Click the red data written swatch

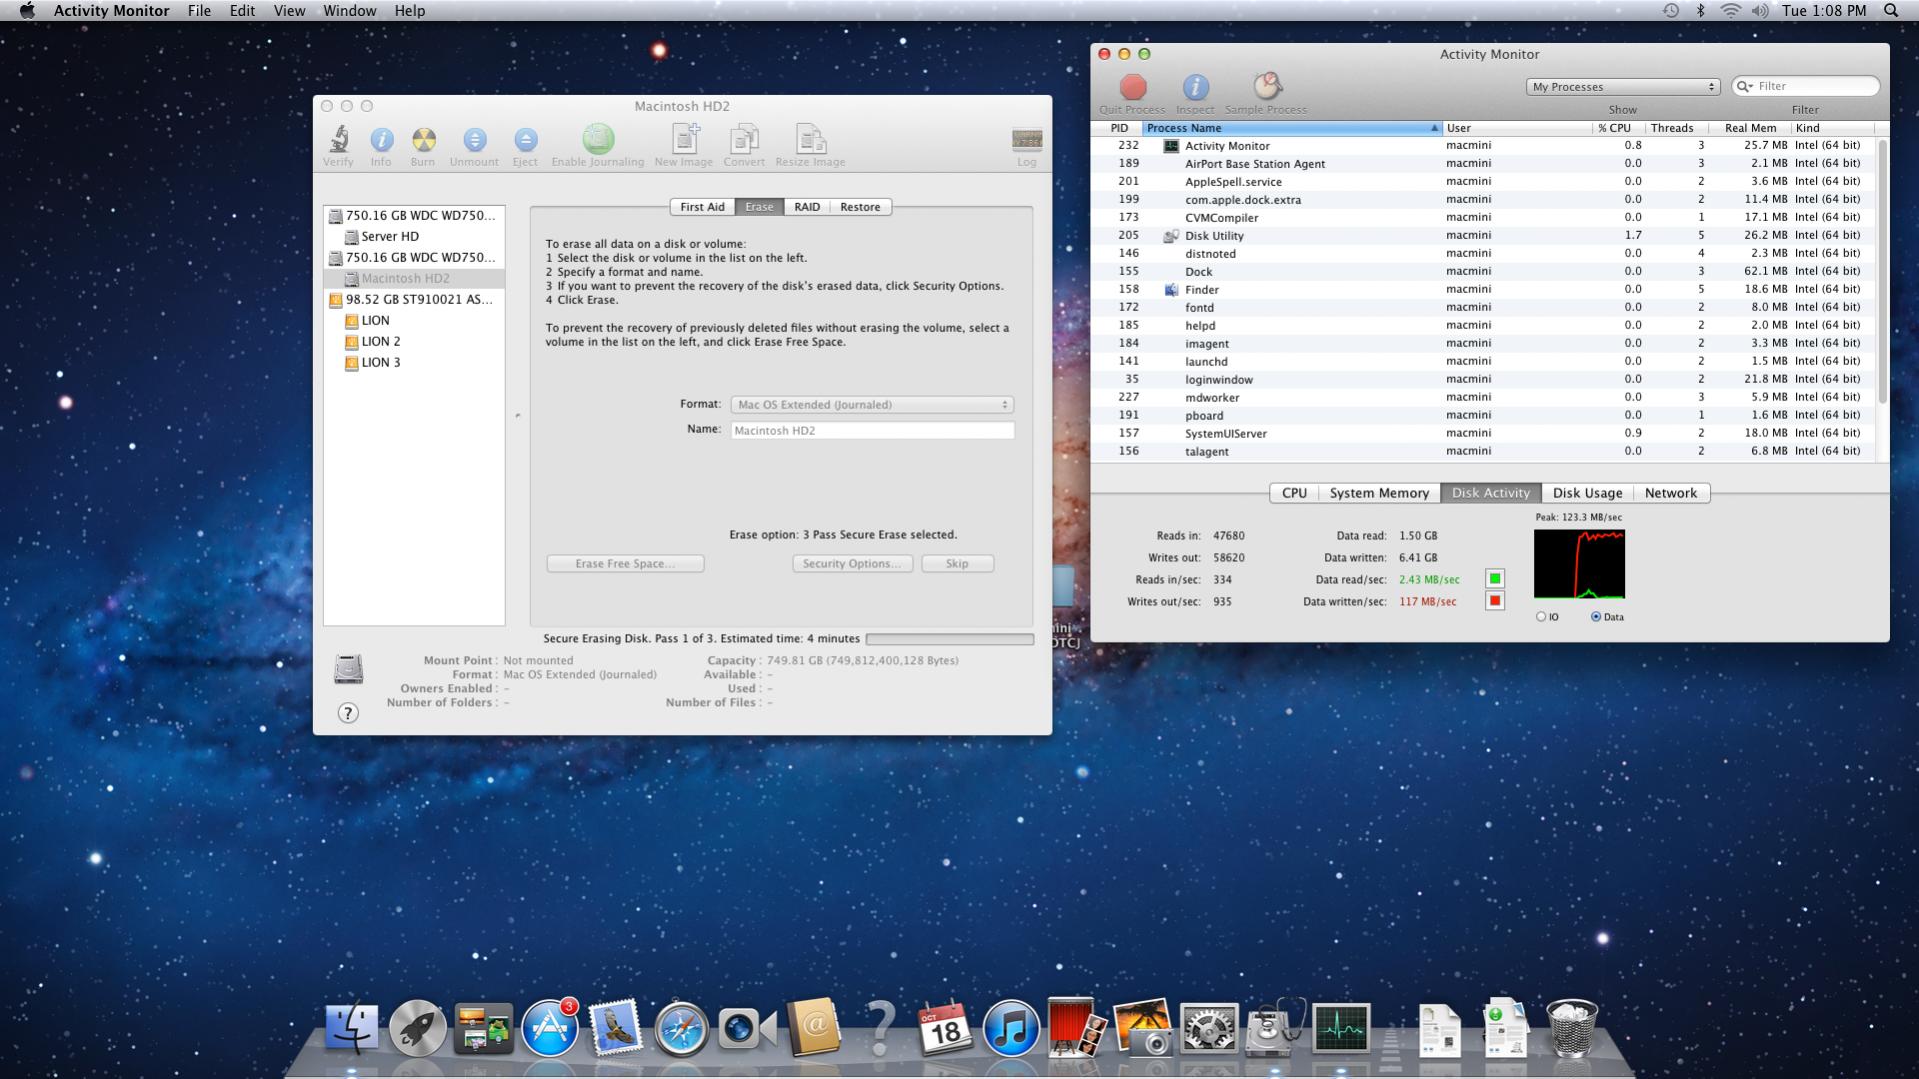click(1495, 601)
